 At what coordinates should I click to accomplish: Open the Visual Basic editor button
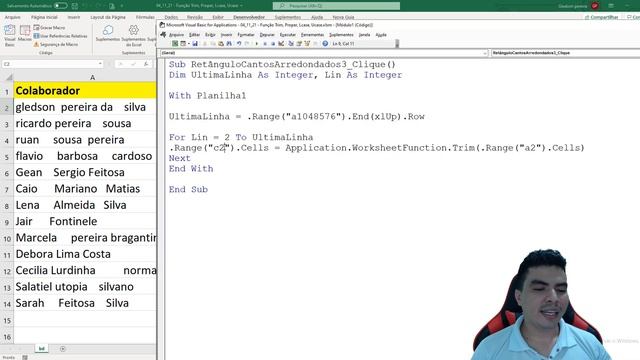pos(9,35)
